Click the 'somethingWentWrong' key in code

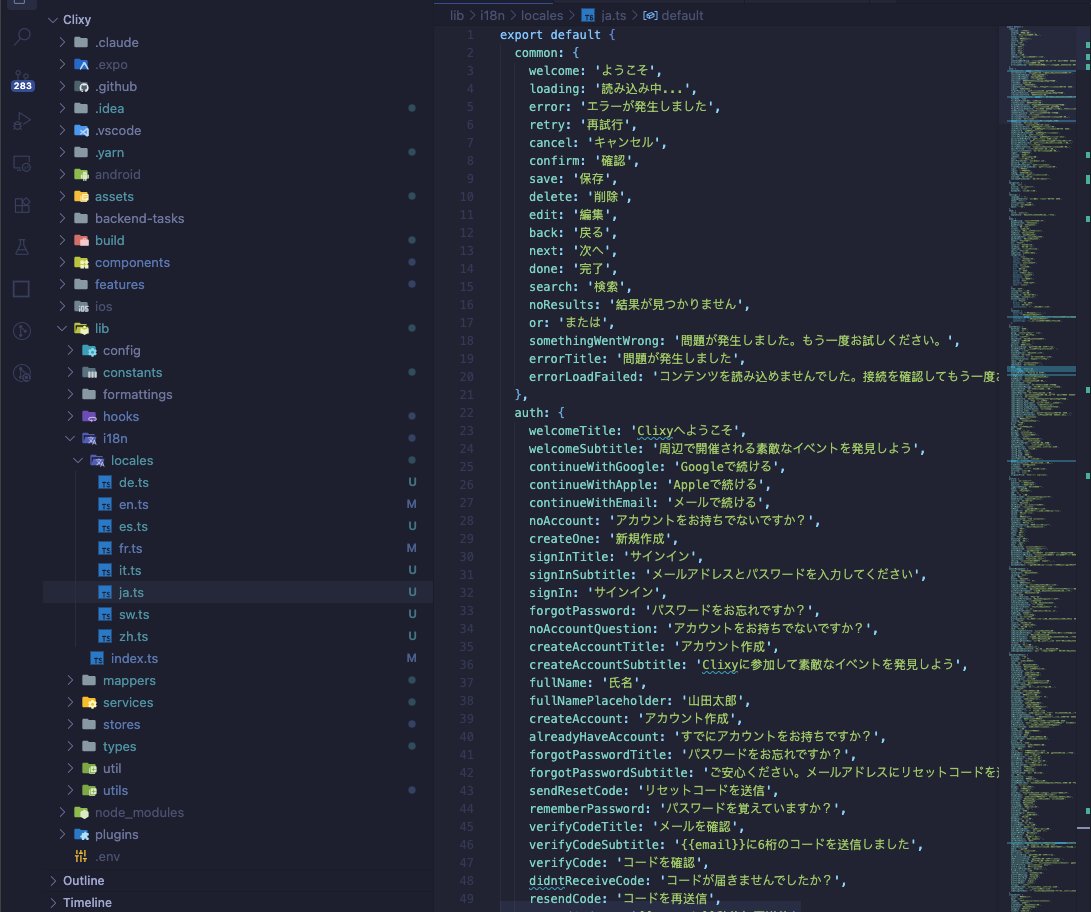pos(594,341)
